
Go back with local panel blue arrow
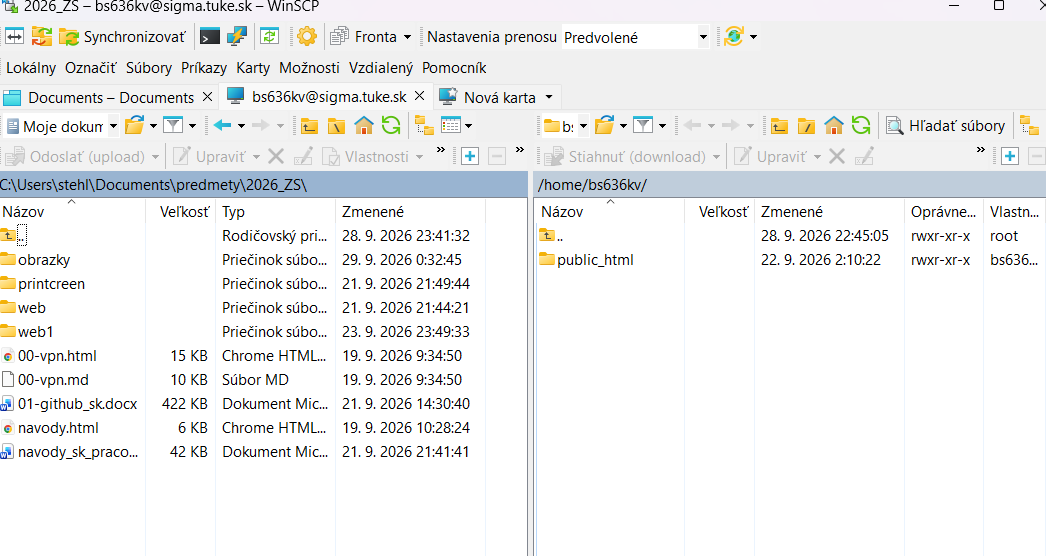[222, 125]
